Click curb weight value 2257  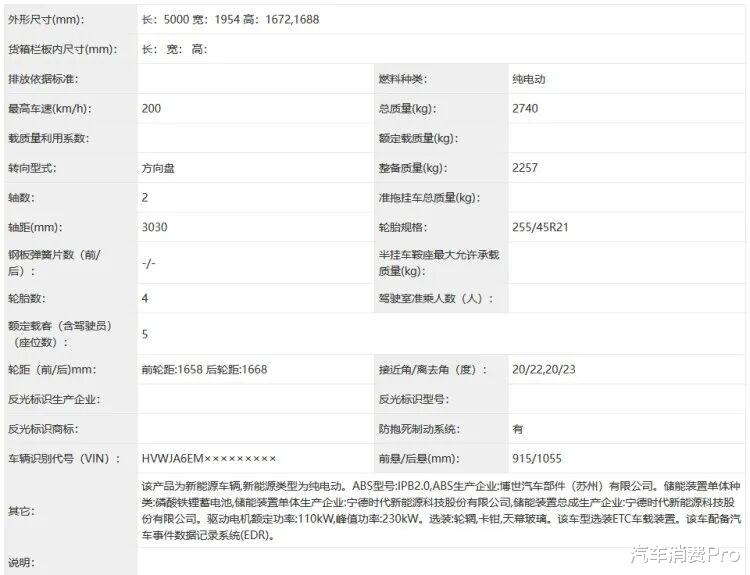pyautogui.click(x=525, y=168)
